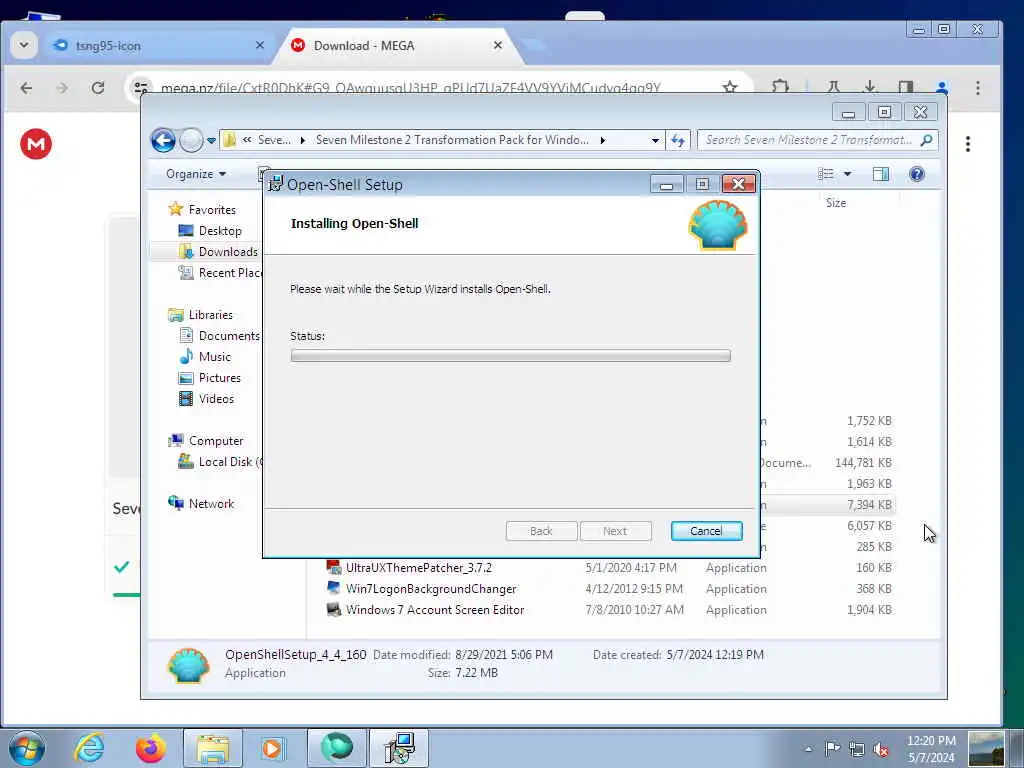Open Chrome extensions puzzle icon
Screen dimensions: 1024x768
point(780,88)
